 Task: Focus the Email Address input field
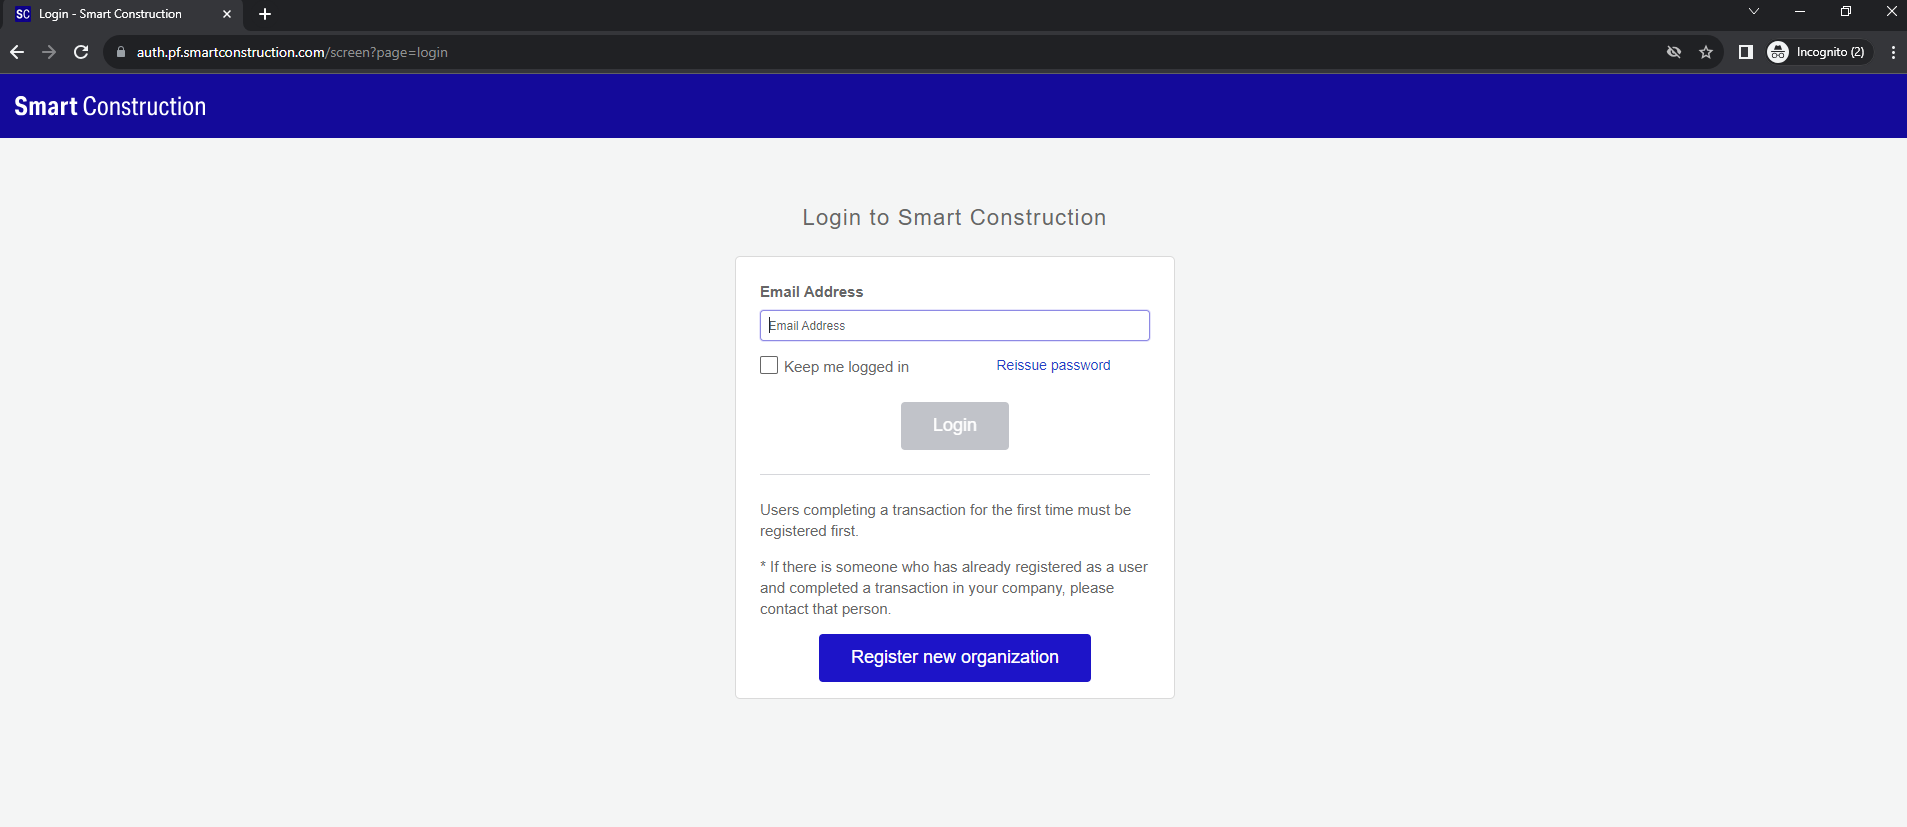pyautogui.click(x=954, y=325)
